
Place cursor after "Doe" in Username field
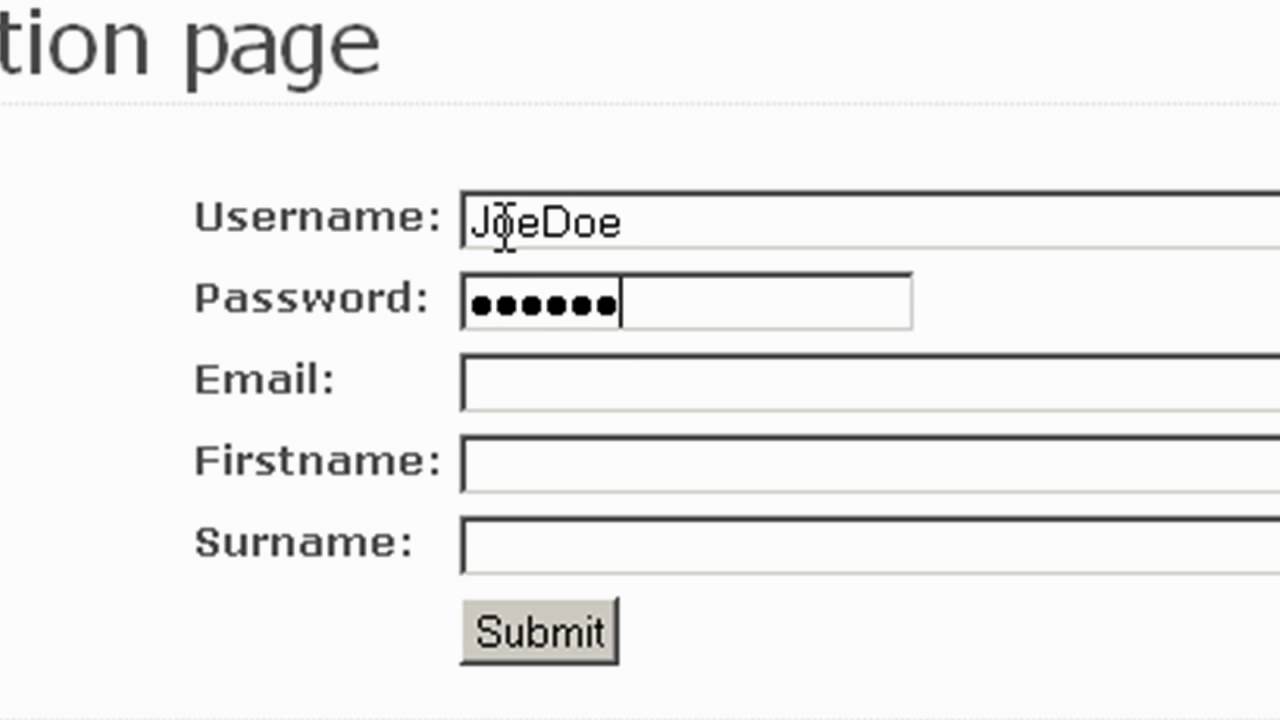click(x=623, y=222)
